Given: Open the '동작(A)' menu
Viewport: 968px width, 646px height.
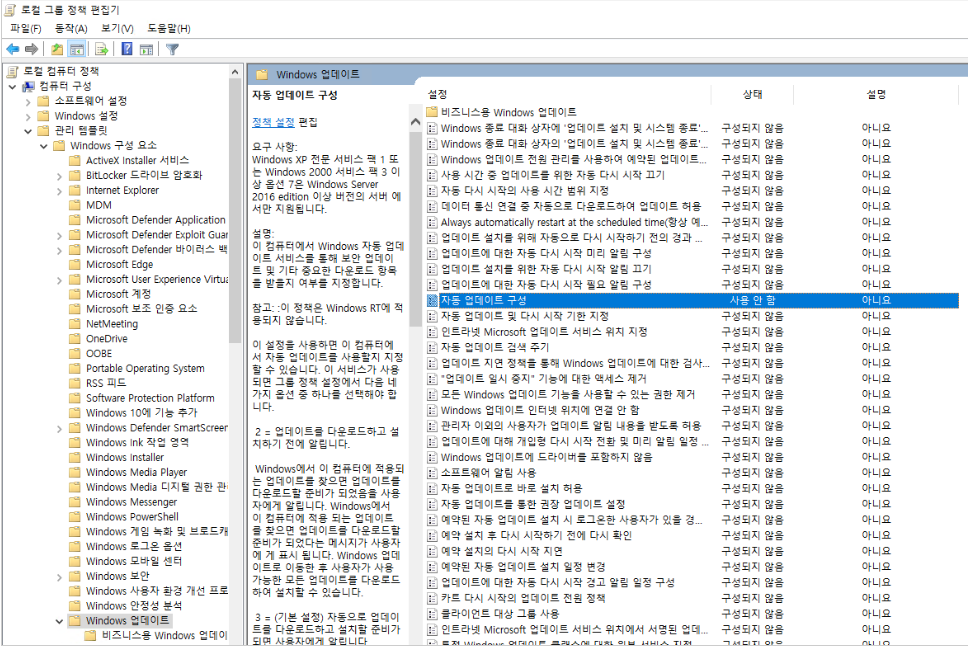Looking at the screenshot, I should (x=71, y=28).
